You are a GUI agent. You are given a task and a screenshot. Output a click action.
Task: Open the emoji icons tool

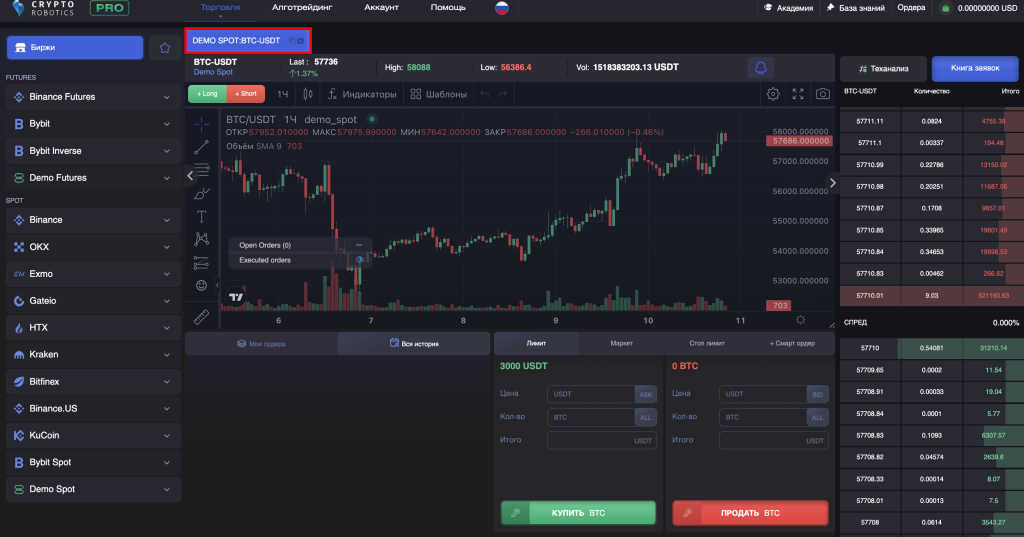(x=201, y=285)
